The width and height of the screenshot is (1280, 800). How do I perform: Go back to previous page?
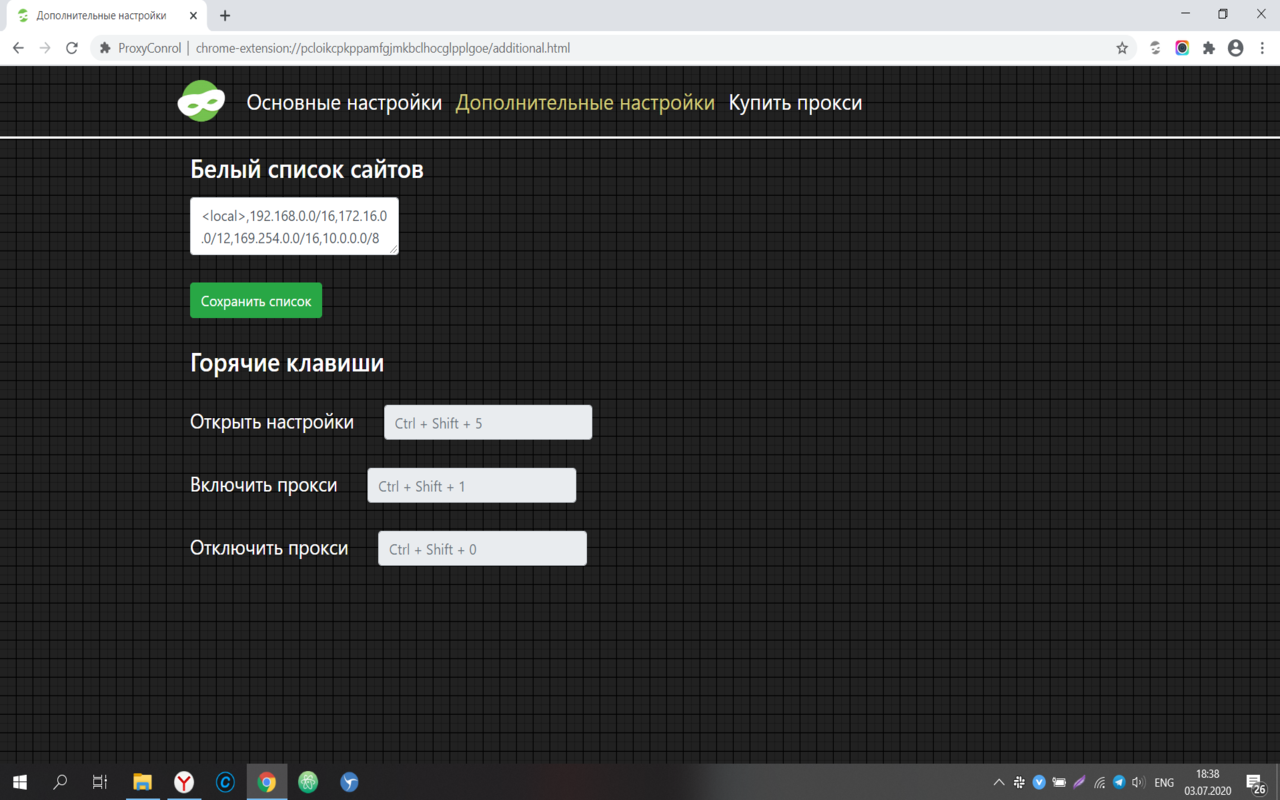coord(18,48)
